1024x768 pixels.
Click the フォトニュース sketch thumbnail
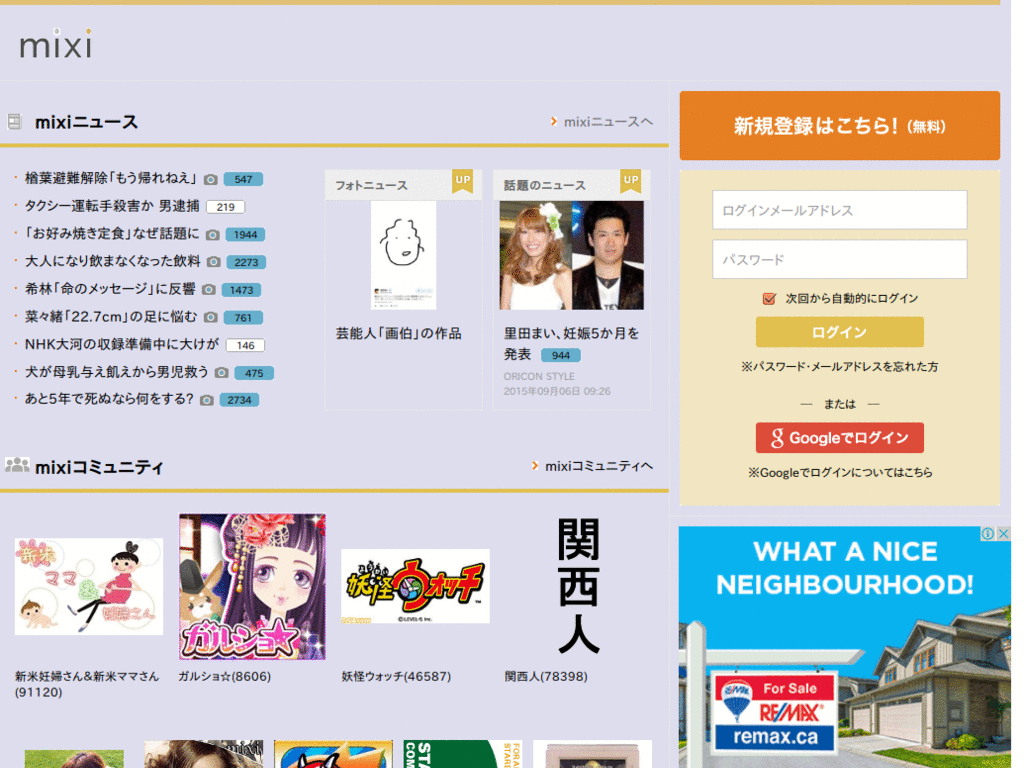(404, 255)
